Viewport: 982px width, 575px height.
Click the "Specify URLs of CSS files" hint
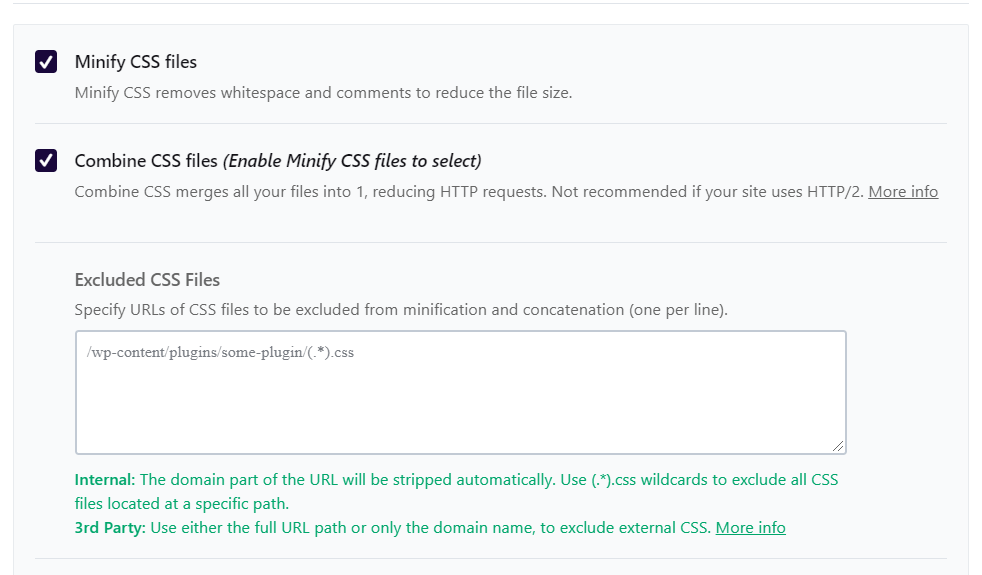[401, 309]
